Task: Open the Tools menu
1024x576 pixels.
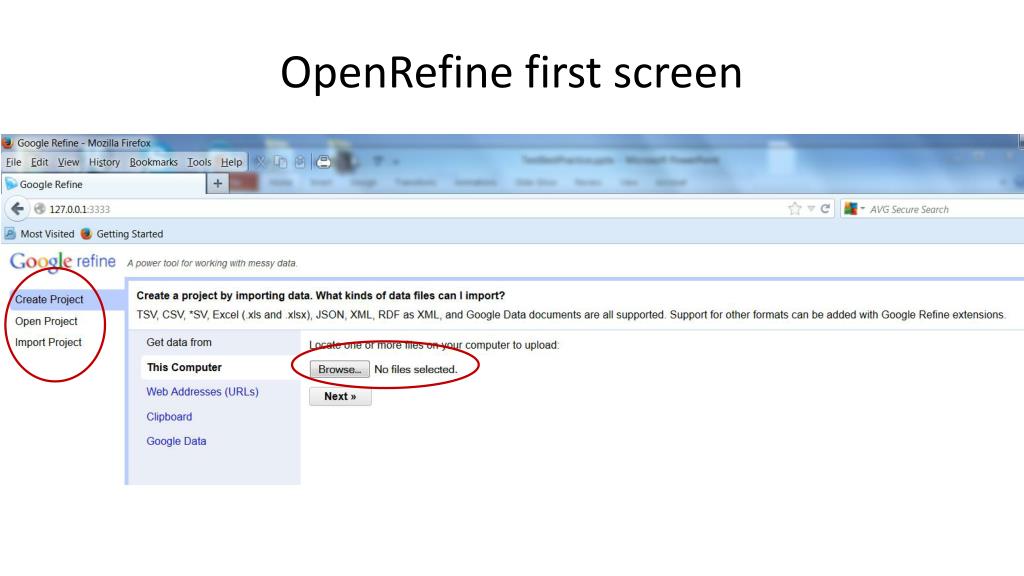Action: point(199,162)
